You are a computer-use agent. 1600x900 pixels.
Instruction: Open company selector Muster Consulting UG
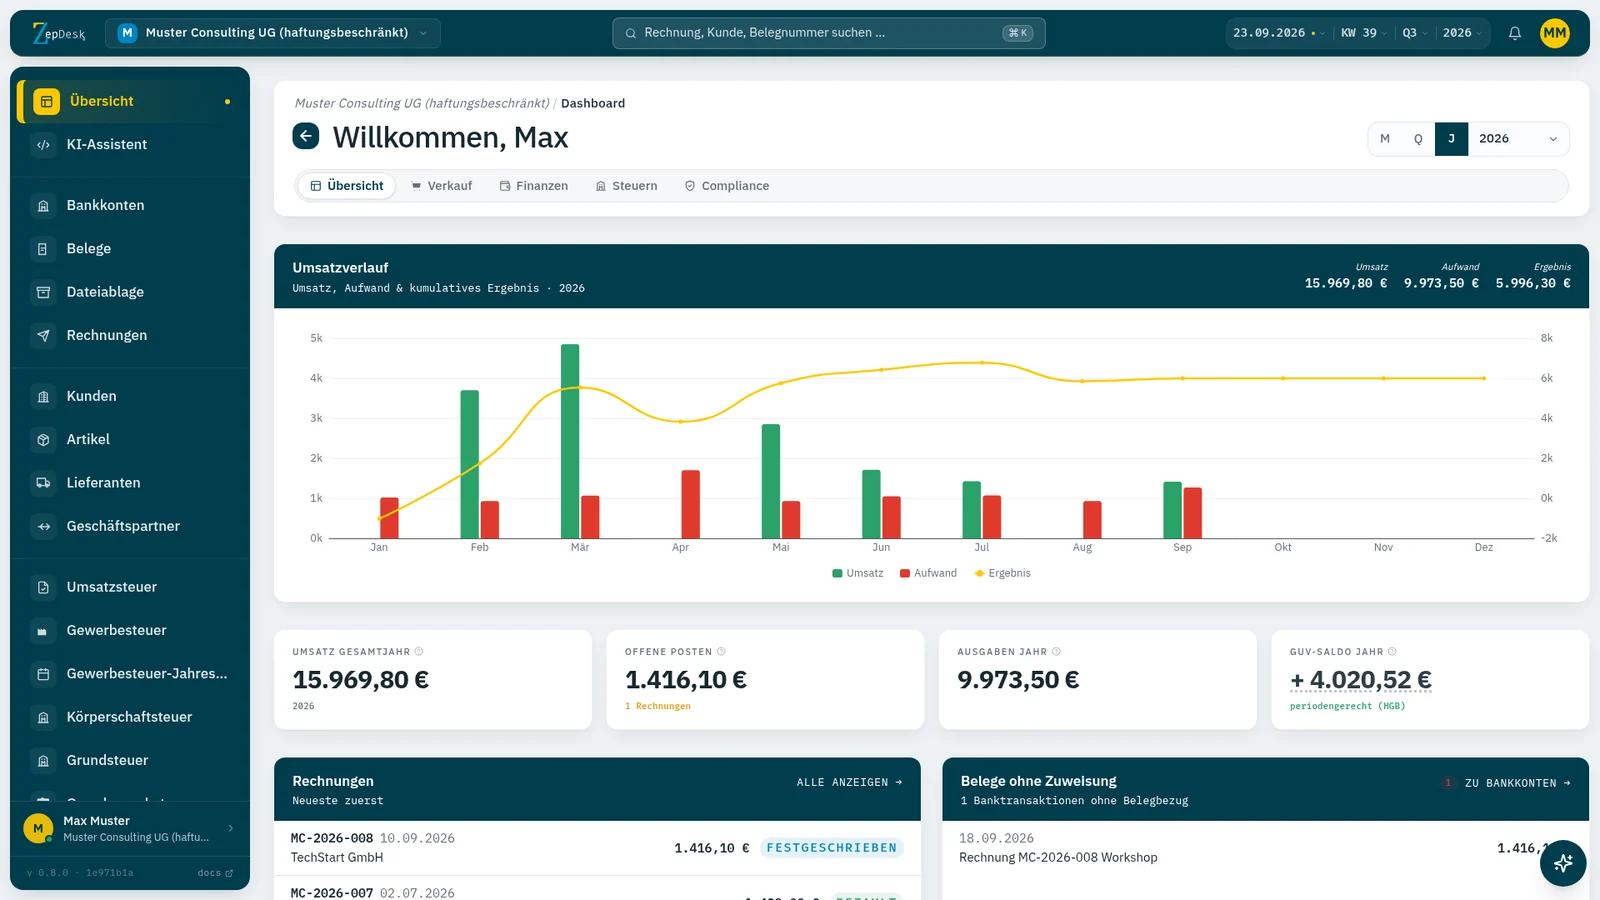tap(273, 33)
